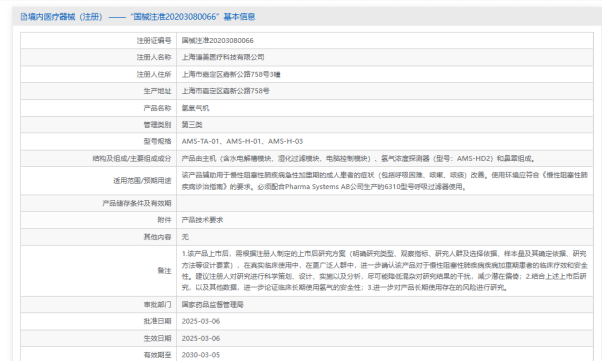This screenshot has width=602, height=361.
Task: Select the value 第三类
Action: click(192, 125)
